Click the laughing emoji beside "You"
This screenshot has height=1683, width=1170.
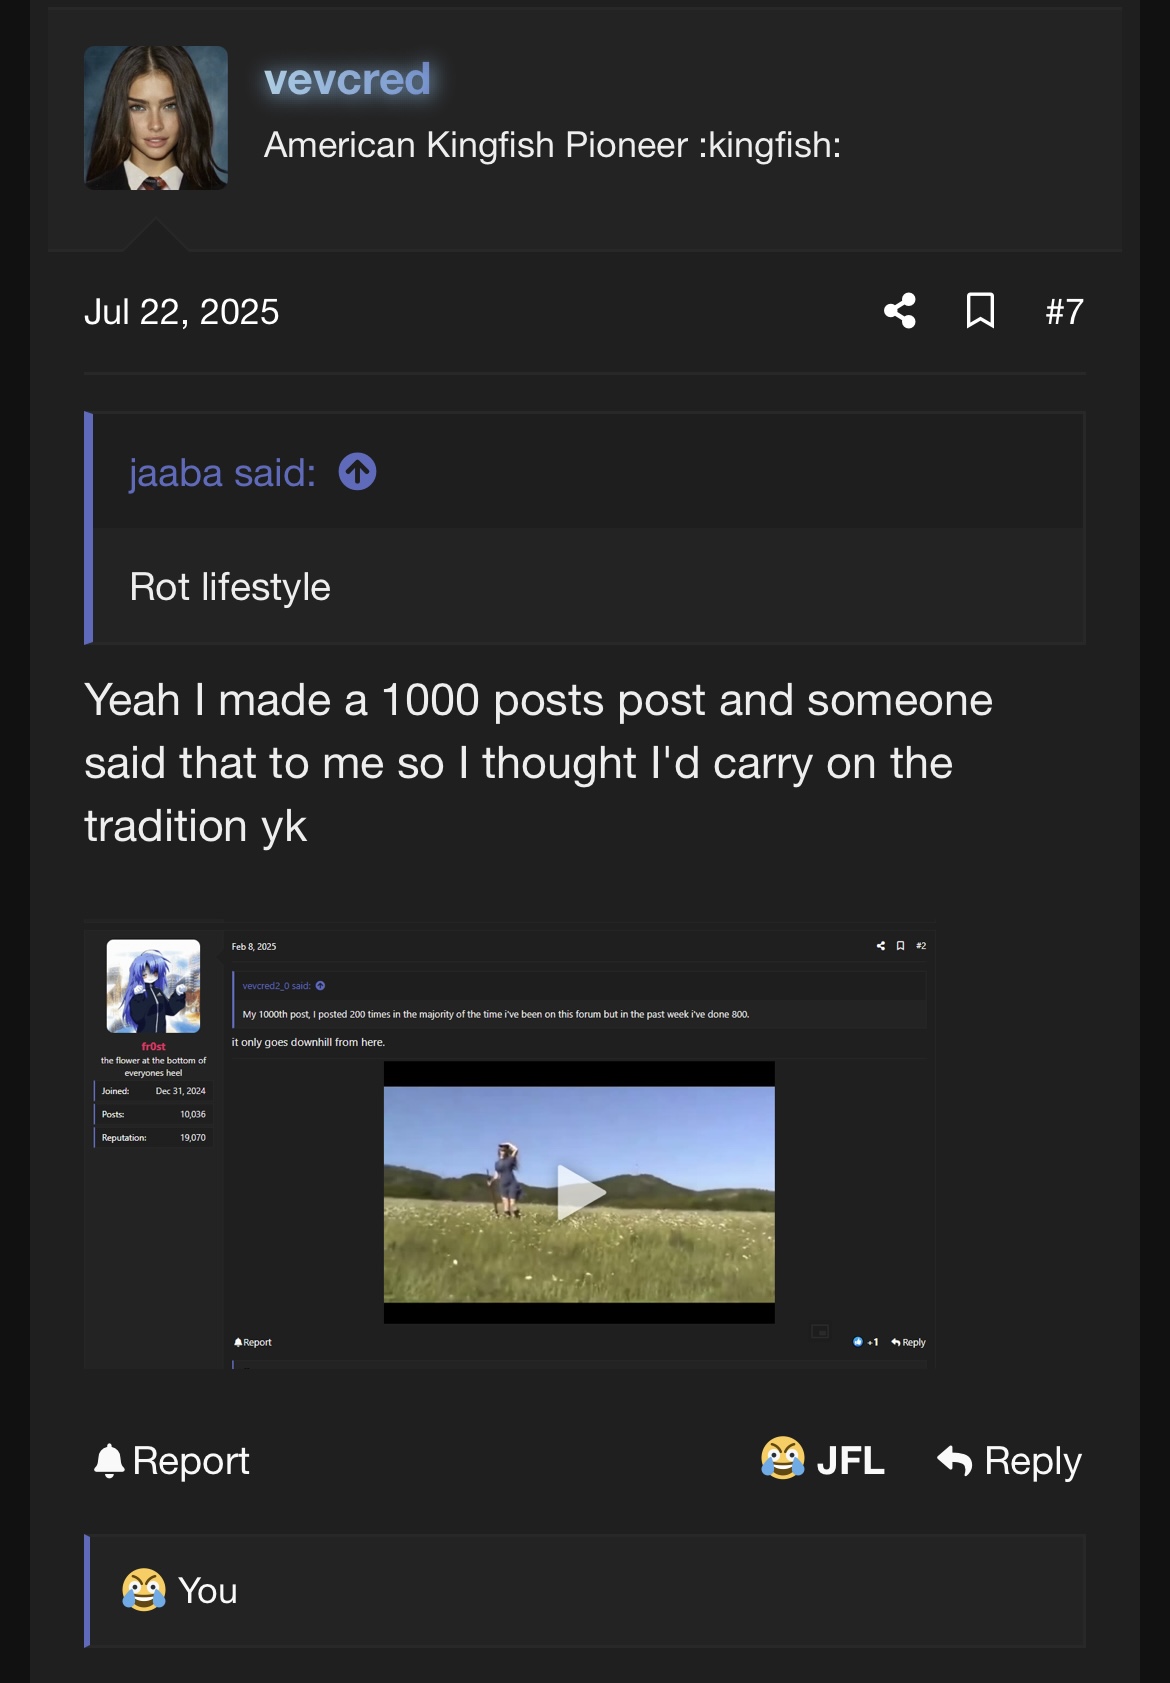(144, 1590)
